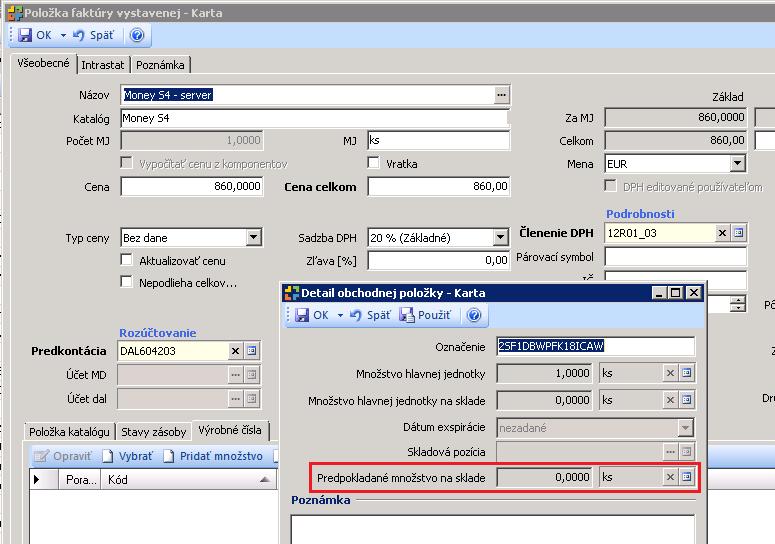Click the MJ unit field
775x544 pixels.
[438, 140]
